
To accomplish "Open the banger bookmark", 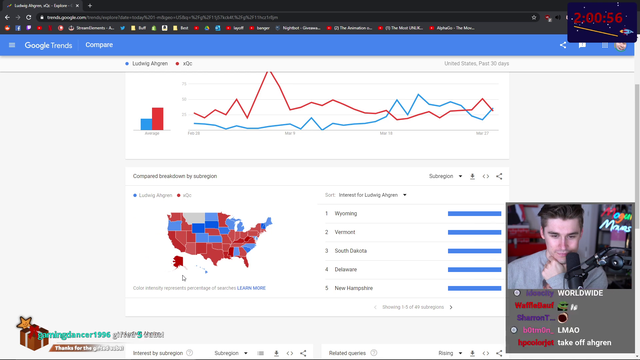I will click(x=260, y=28).
